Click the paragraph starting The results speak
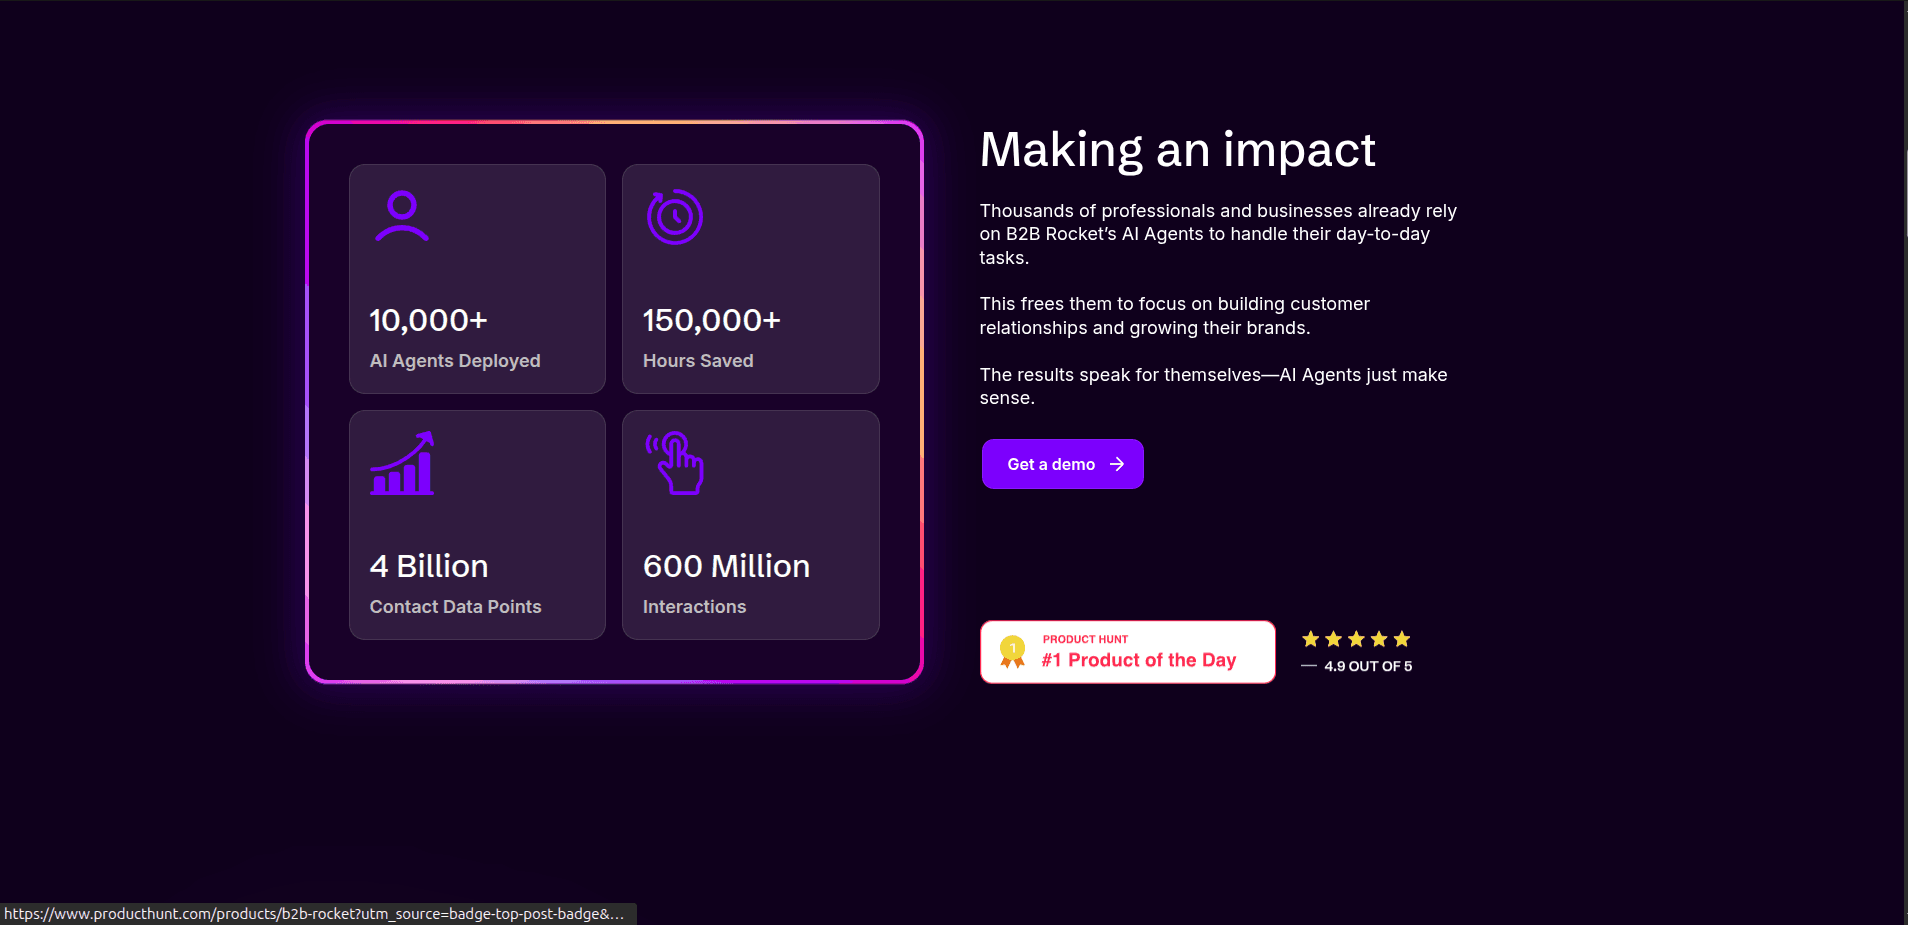 click(x=1213, y=386)
